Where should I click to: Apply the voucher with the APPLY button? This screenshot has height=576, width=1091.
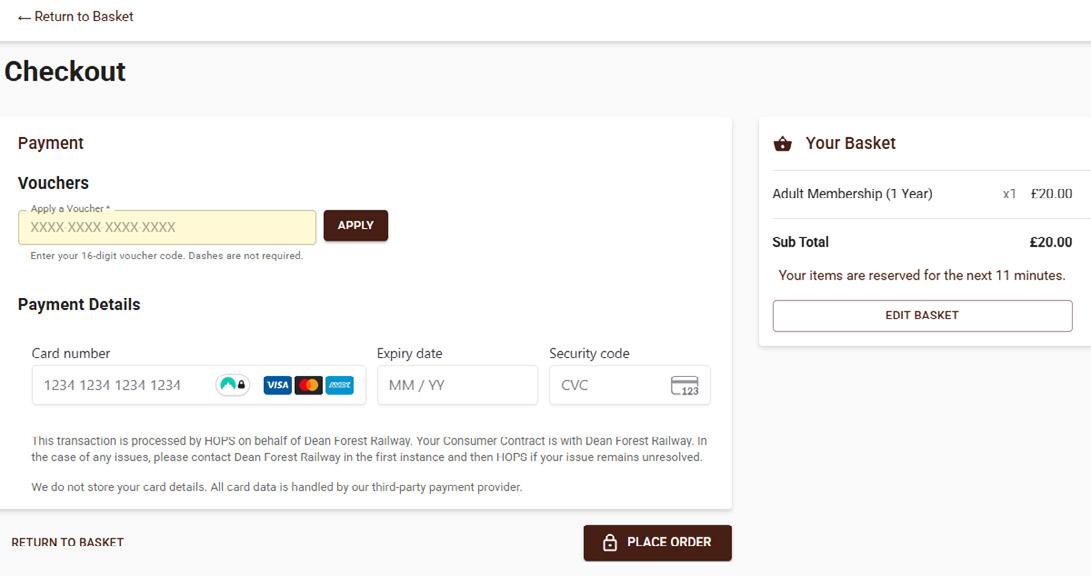356,225
